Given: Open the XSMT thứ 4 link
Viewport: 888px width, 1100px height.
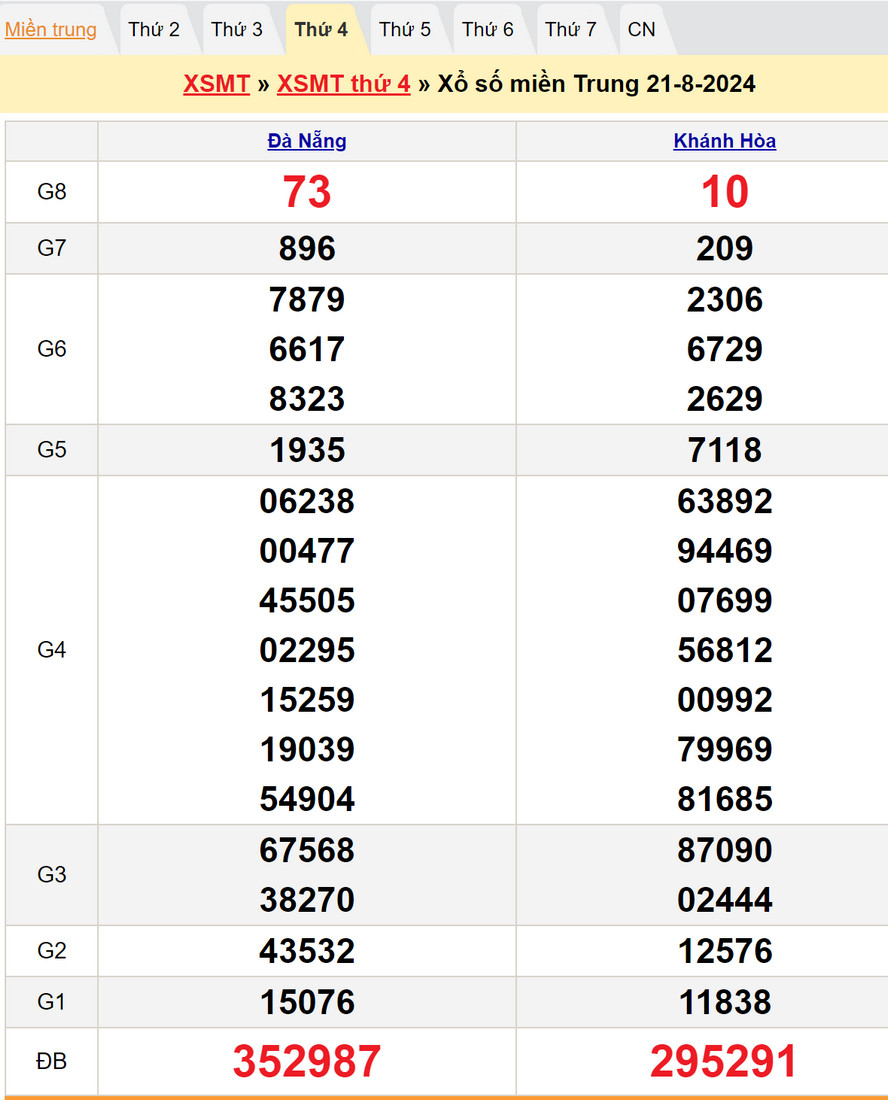Looking at the screenshot, I should pos(344,84).
